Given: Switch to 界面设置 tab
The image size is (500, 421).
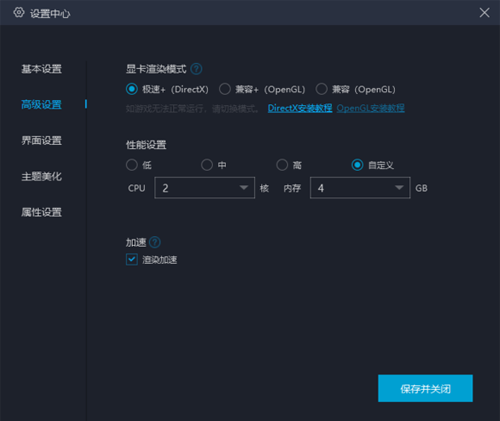Looking at the screenshot, I should (x=41, y=140).
